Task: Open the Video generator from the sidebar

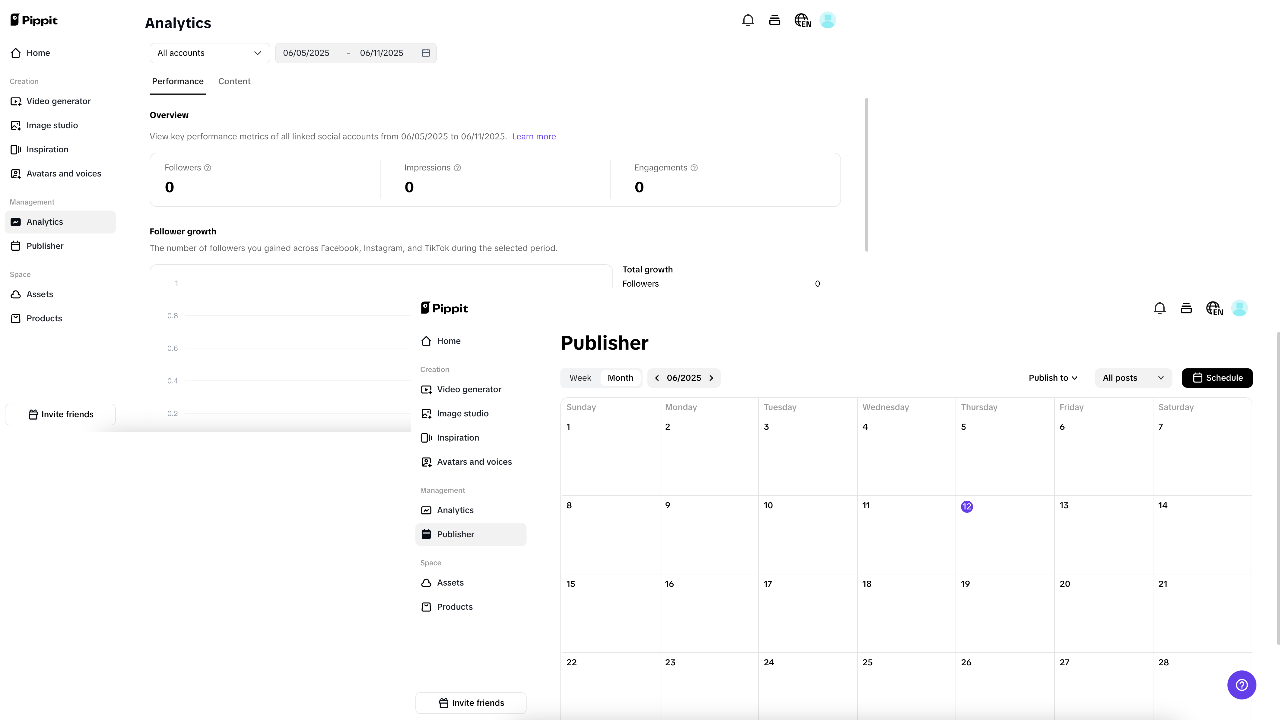Action: [468, 389]
